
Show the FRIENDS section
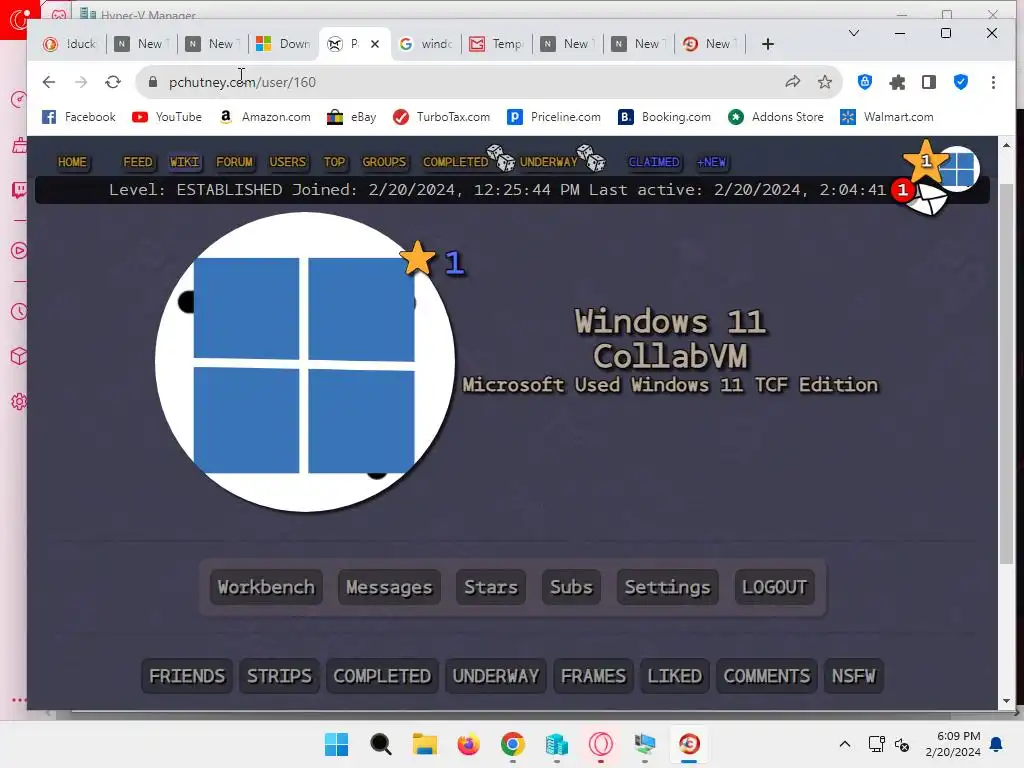point(187,676)
